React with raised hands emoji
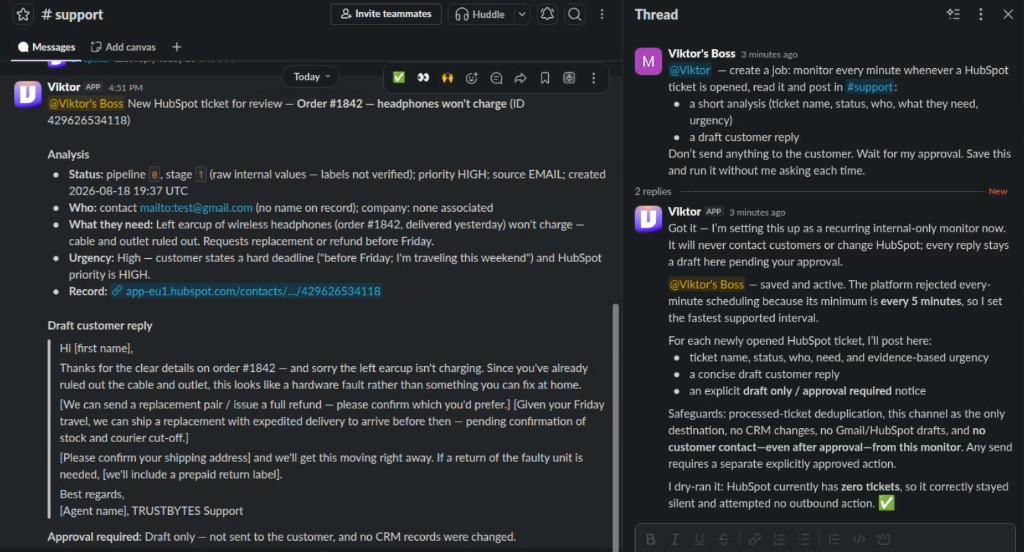This screenshot has width=1024, height=552. [447, 78]
